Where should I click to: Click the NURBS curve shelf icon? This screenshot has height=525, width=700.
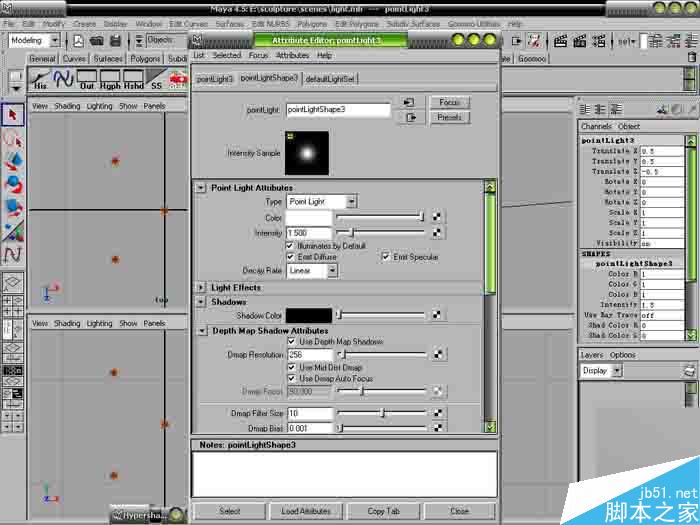(x=63, y=79)
